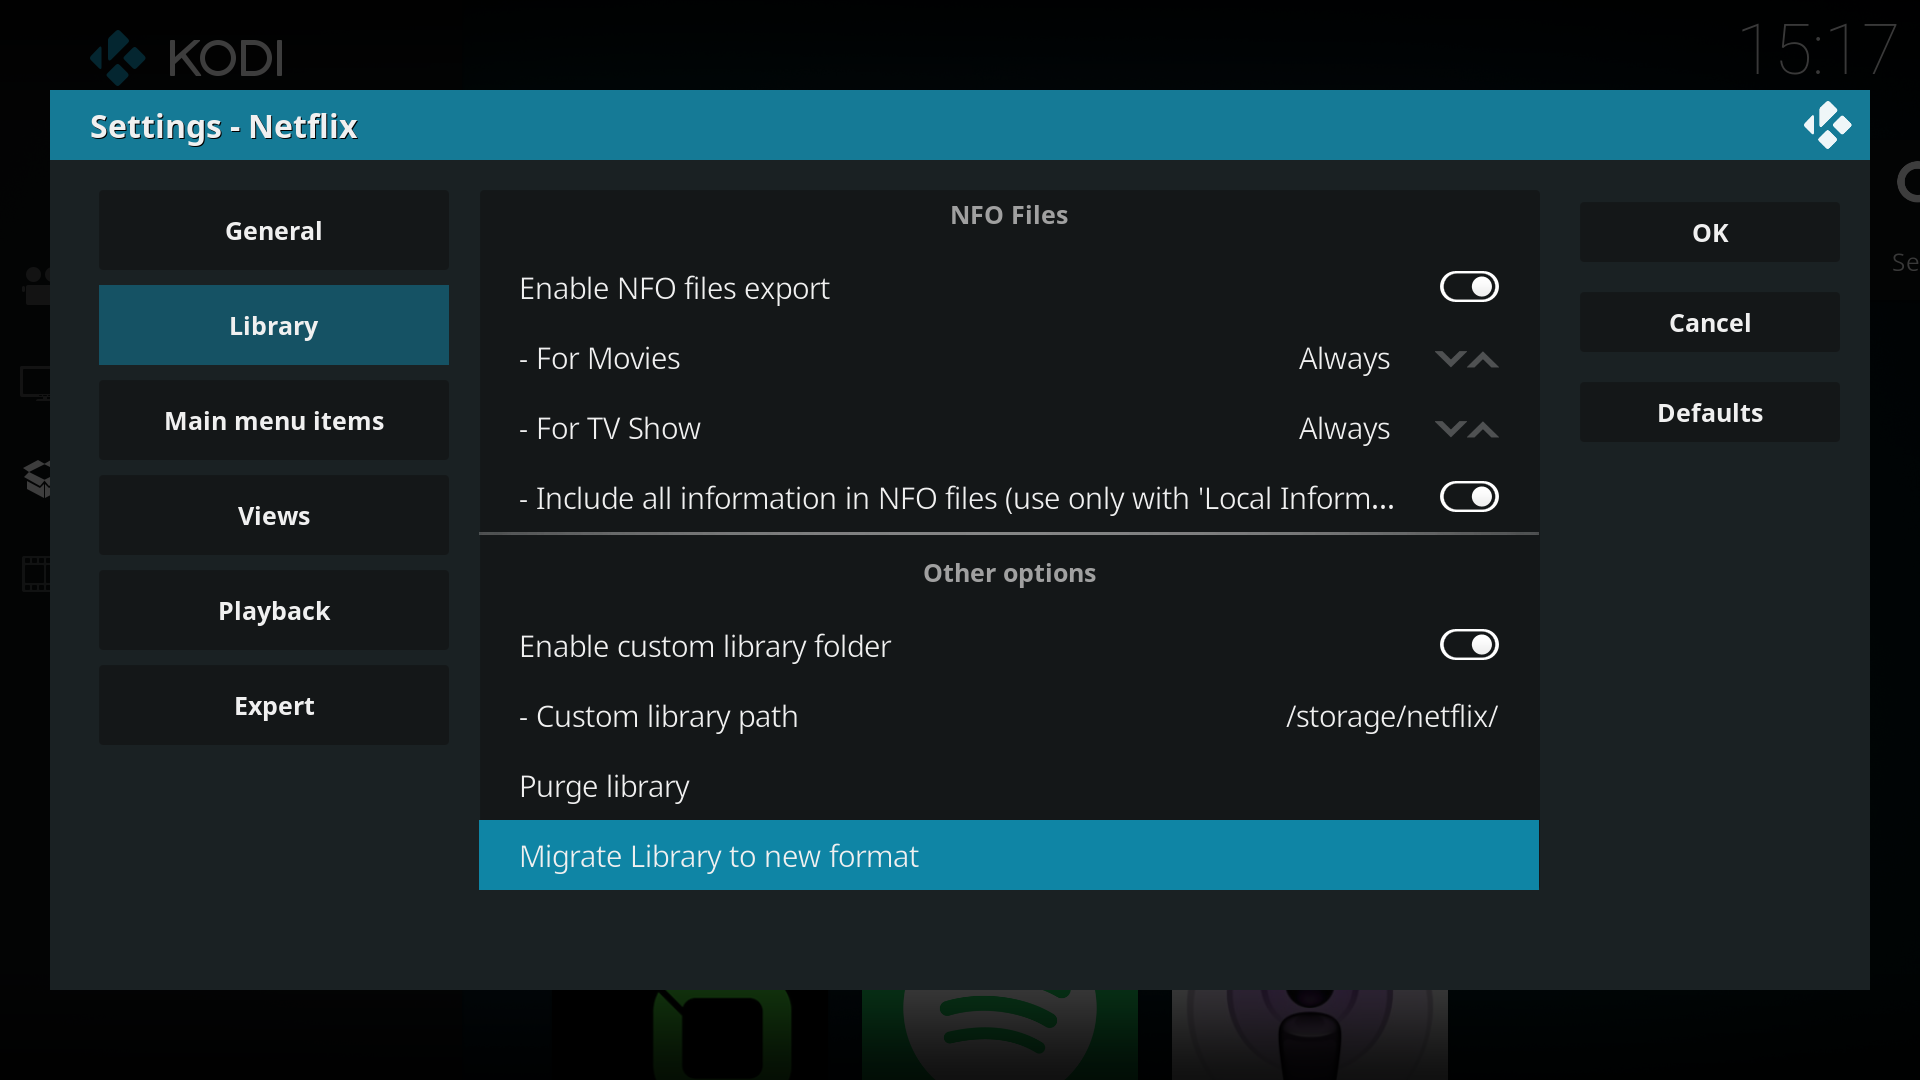Click up arrow for For TV Show
Viewport: 1920px width, 1080px height.
click(x=1483, y=429)
